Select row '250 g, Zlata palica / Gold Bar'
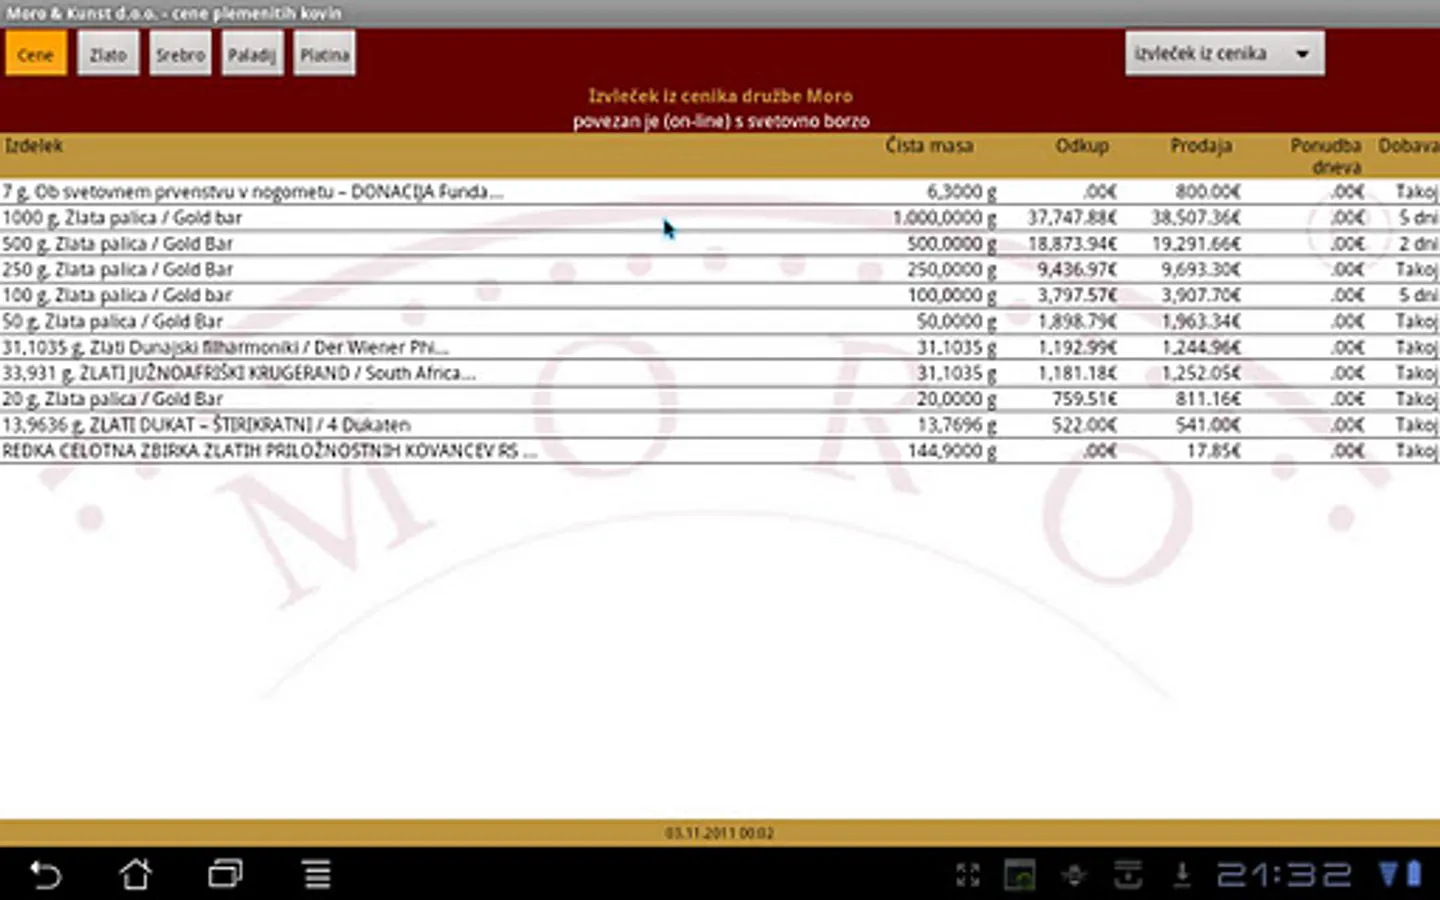The image size is (1440, 900). (x=720, y=270)
